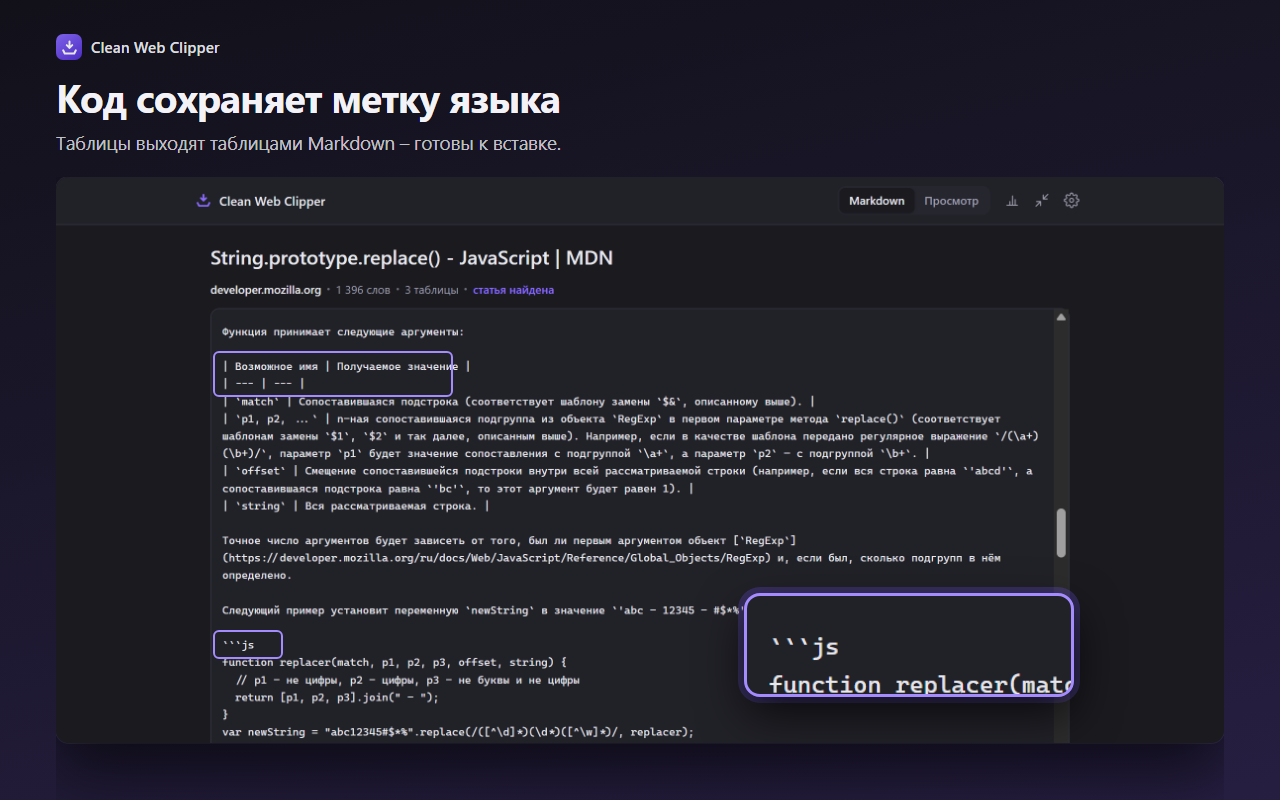Click the '`p1, p2, ...`' table row text
Image resolution: width=1280 pixels, height=800 pixels.
pos(630,436)
